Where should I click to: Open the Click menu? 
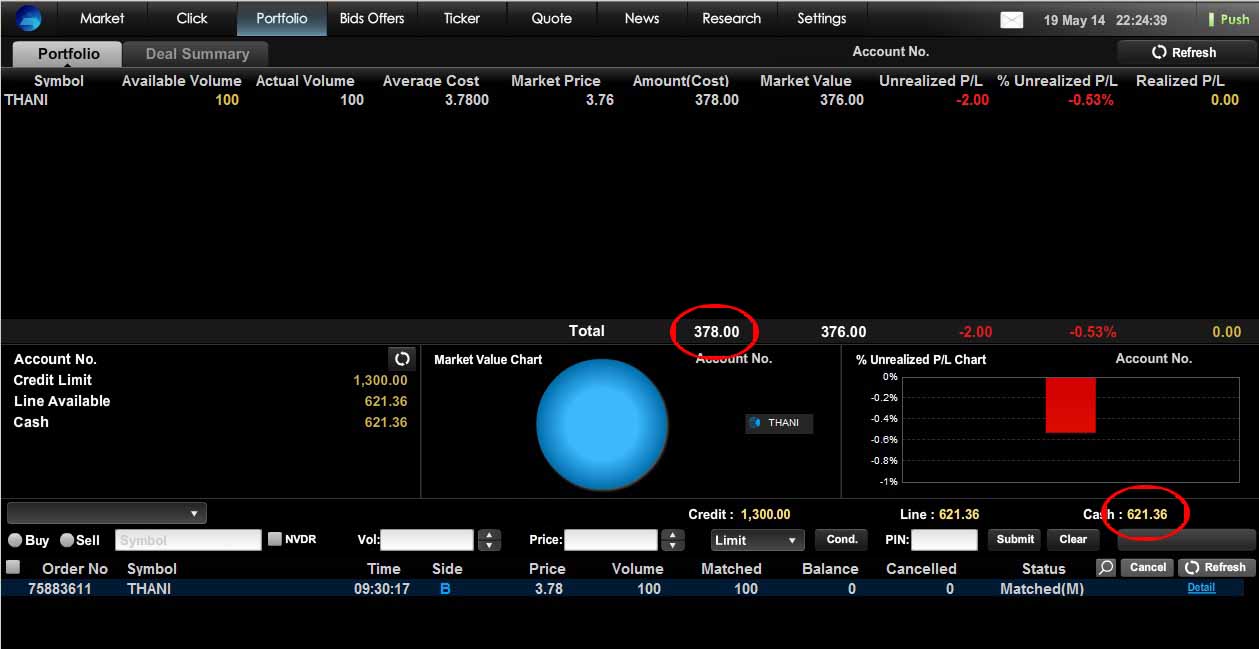[192, 18]
